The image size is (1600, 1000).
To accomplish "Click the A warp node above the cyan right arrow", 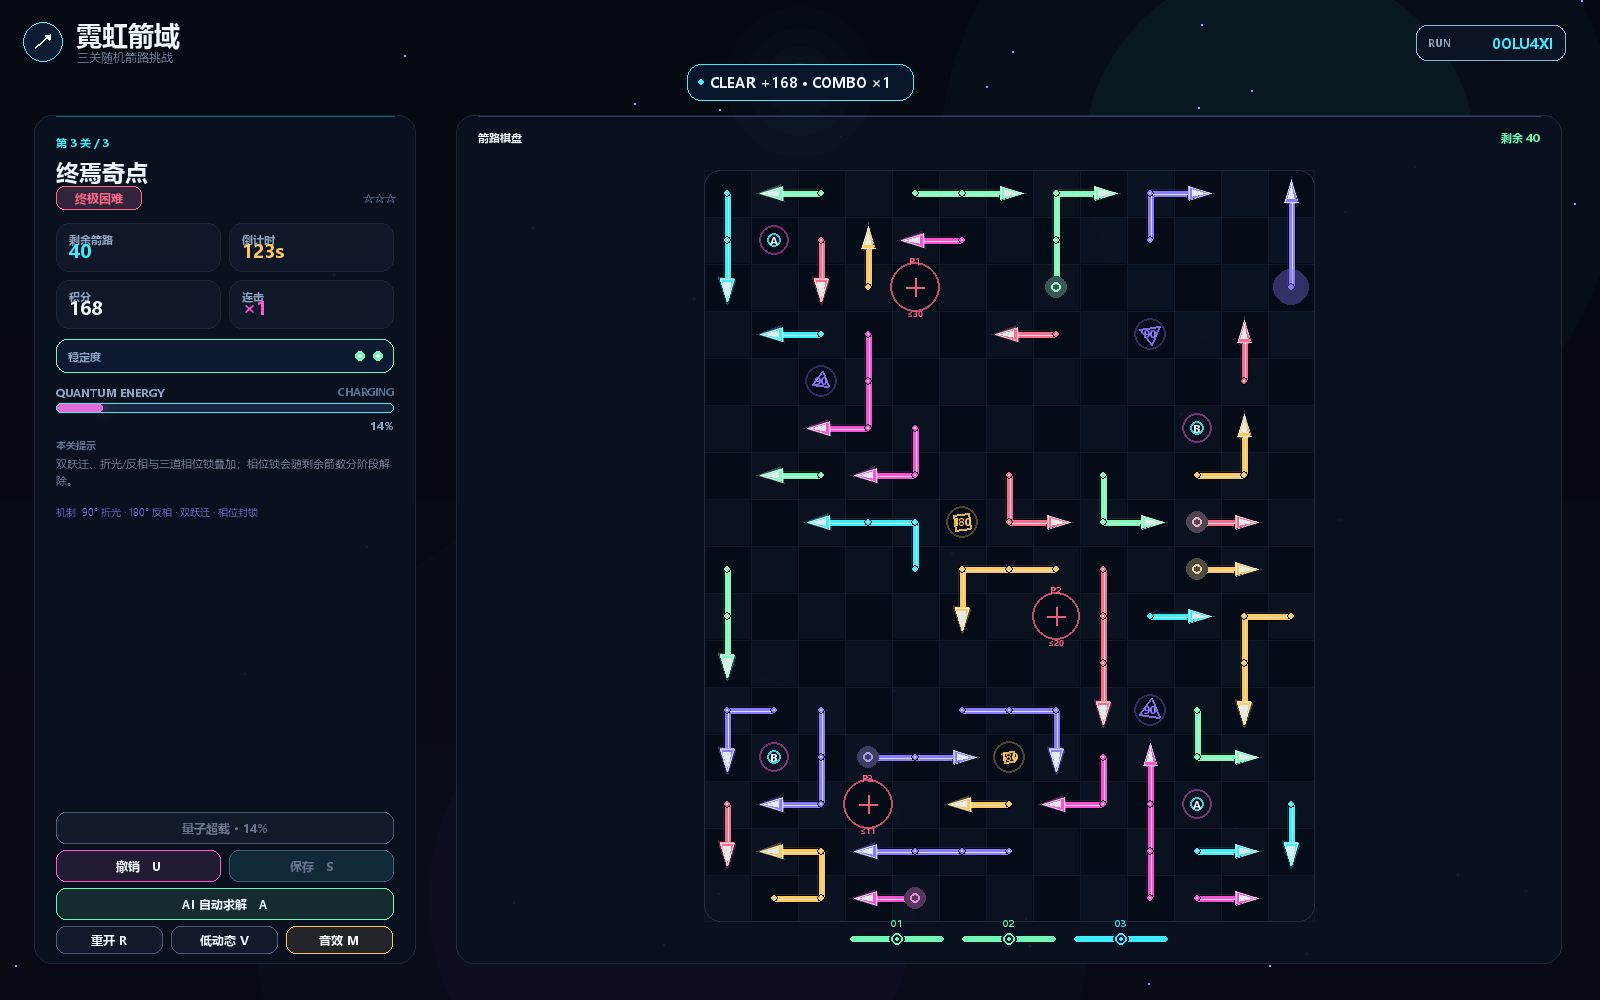I will tap(1197, 804).
